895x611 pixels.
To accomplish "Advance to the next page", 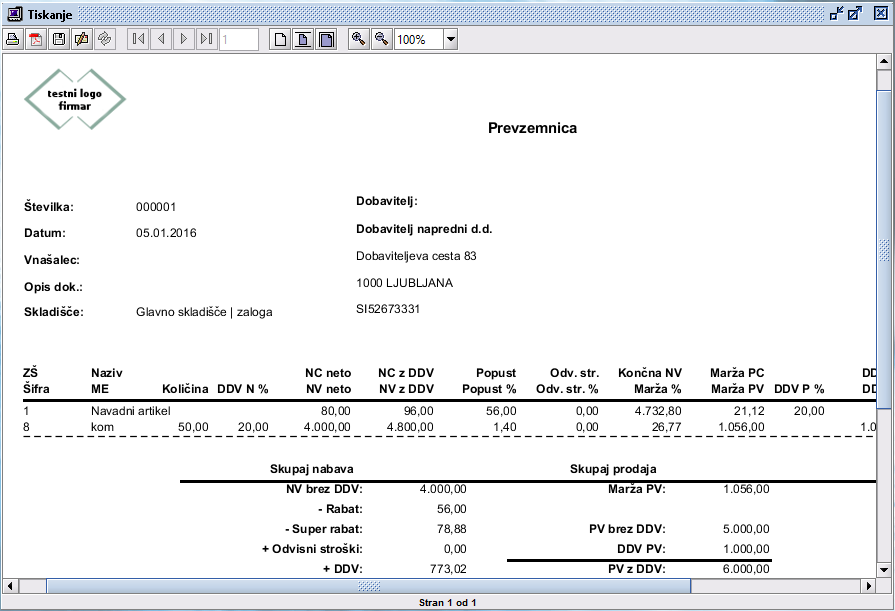I will point(184,39).
